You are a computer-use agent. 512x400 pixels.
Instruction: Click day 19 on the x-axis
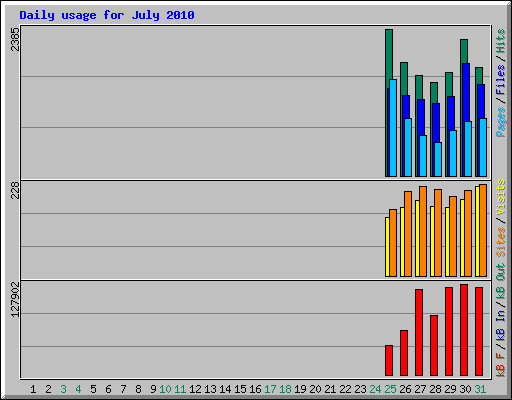click(x=300, y=389)
